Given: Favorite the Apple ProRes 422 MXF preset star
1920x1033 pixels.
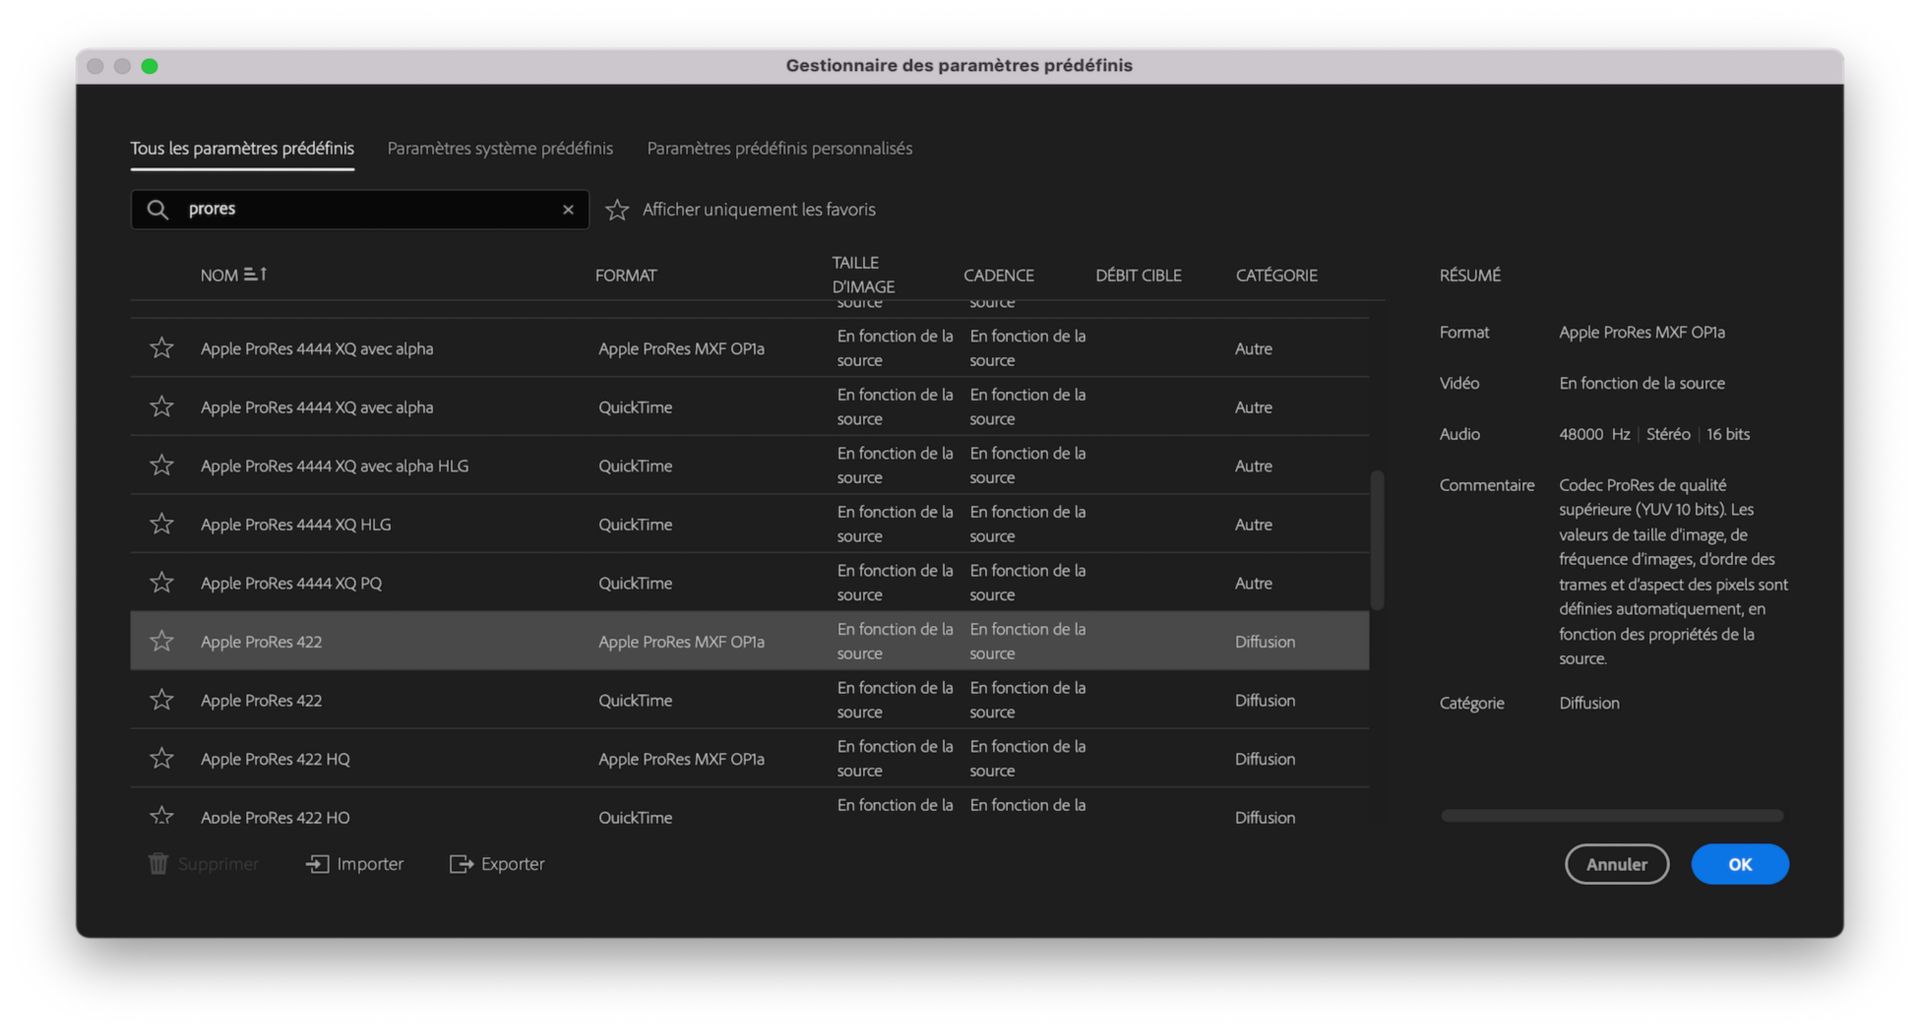Looking at the screenshot, I should (161, 641).
